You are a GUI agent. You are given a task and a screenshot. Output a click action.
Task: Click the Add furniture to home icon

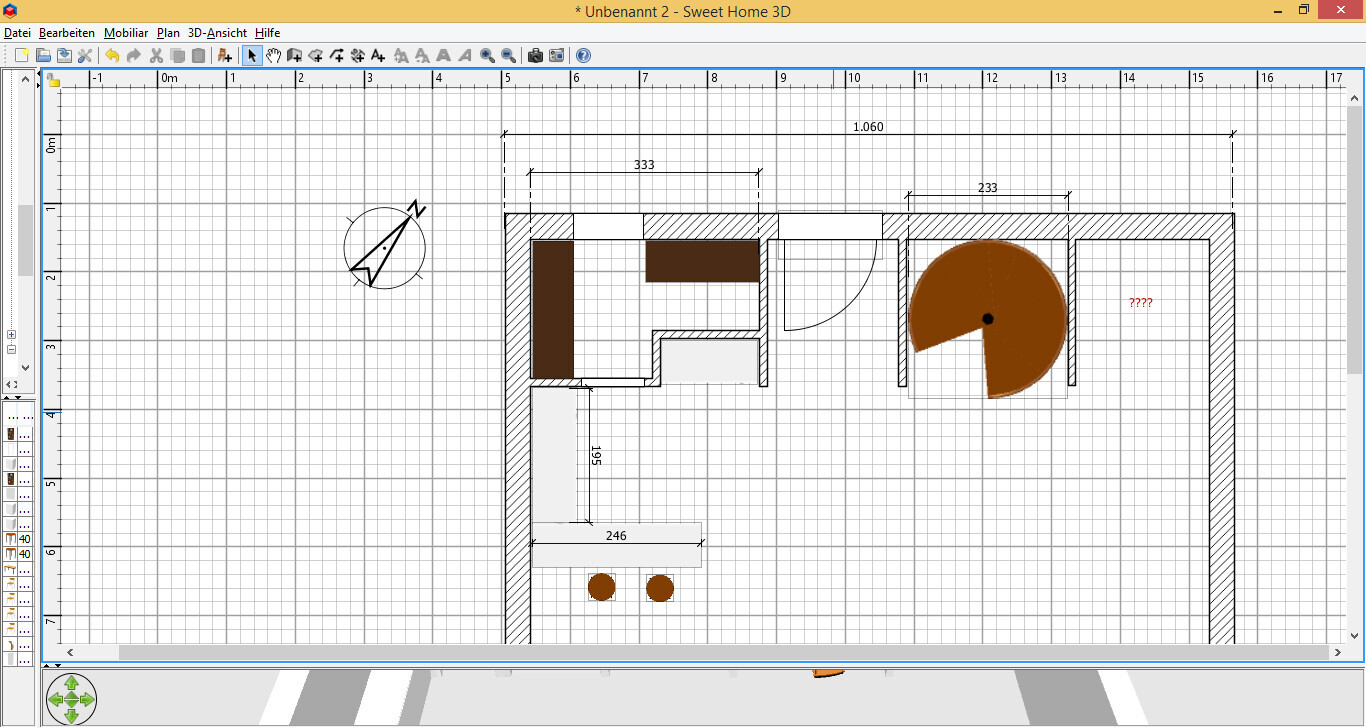(224, 56)
